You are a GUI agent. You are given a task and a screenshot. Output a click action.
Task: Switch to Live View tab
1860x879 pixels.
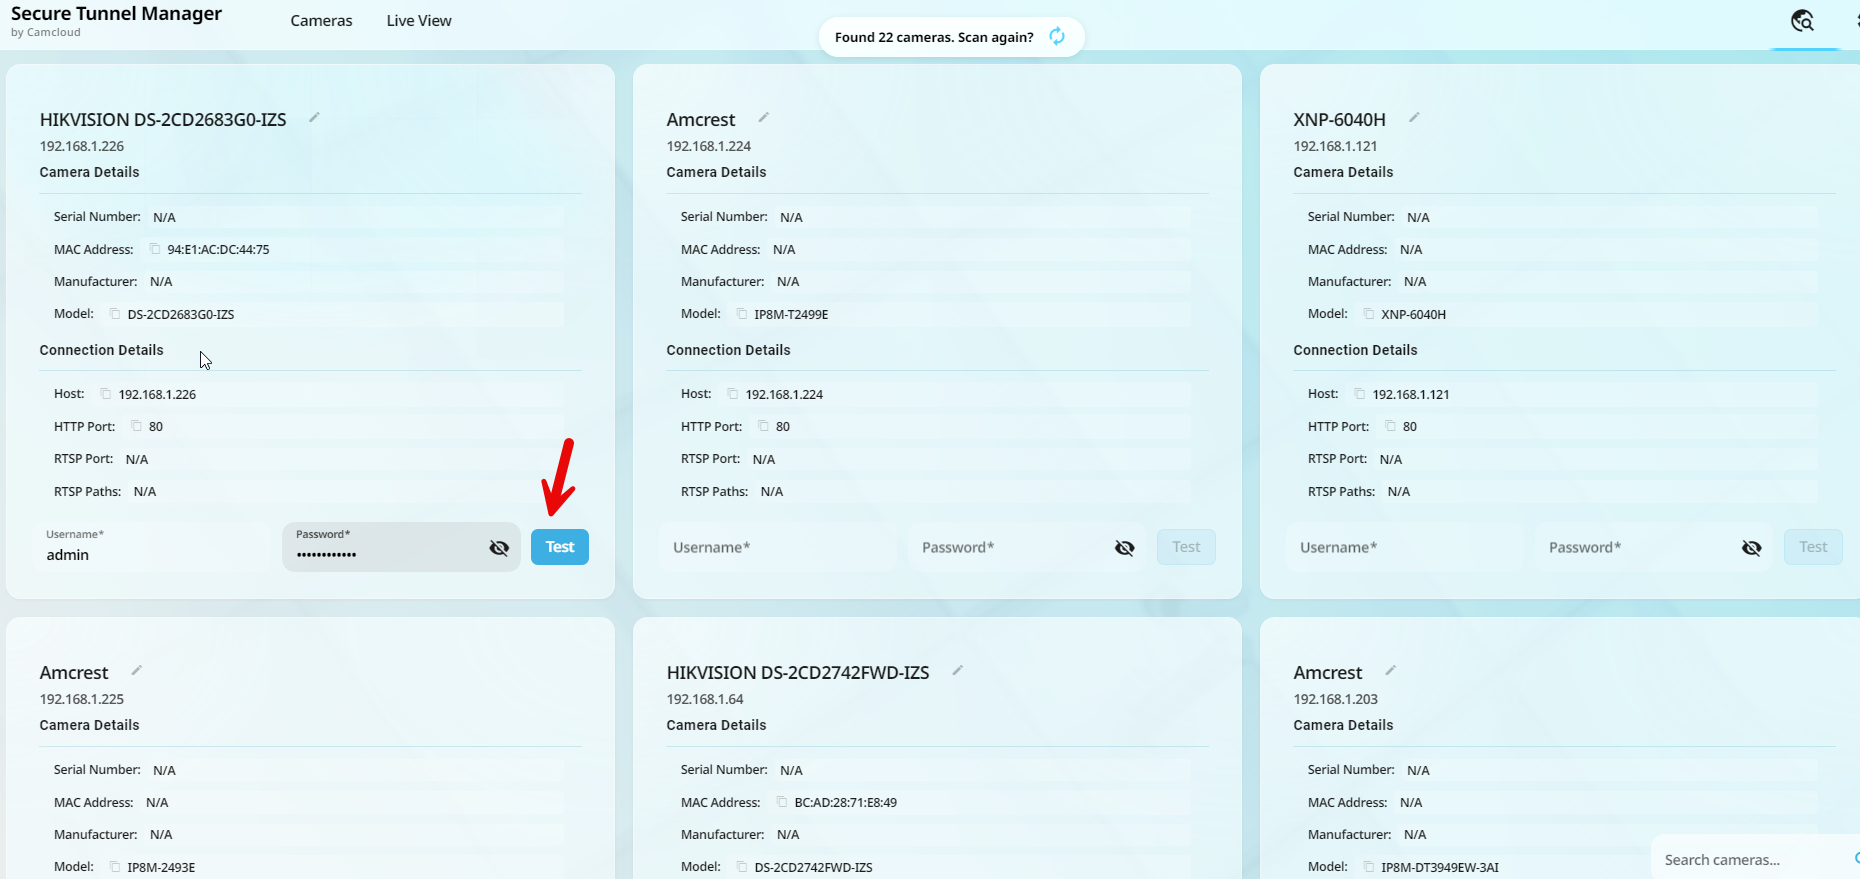(419, 21)
